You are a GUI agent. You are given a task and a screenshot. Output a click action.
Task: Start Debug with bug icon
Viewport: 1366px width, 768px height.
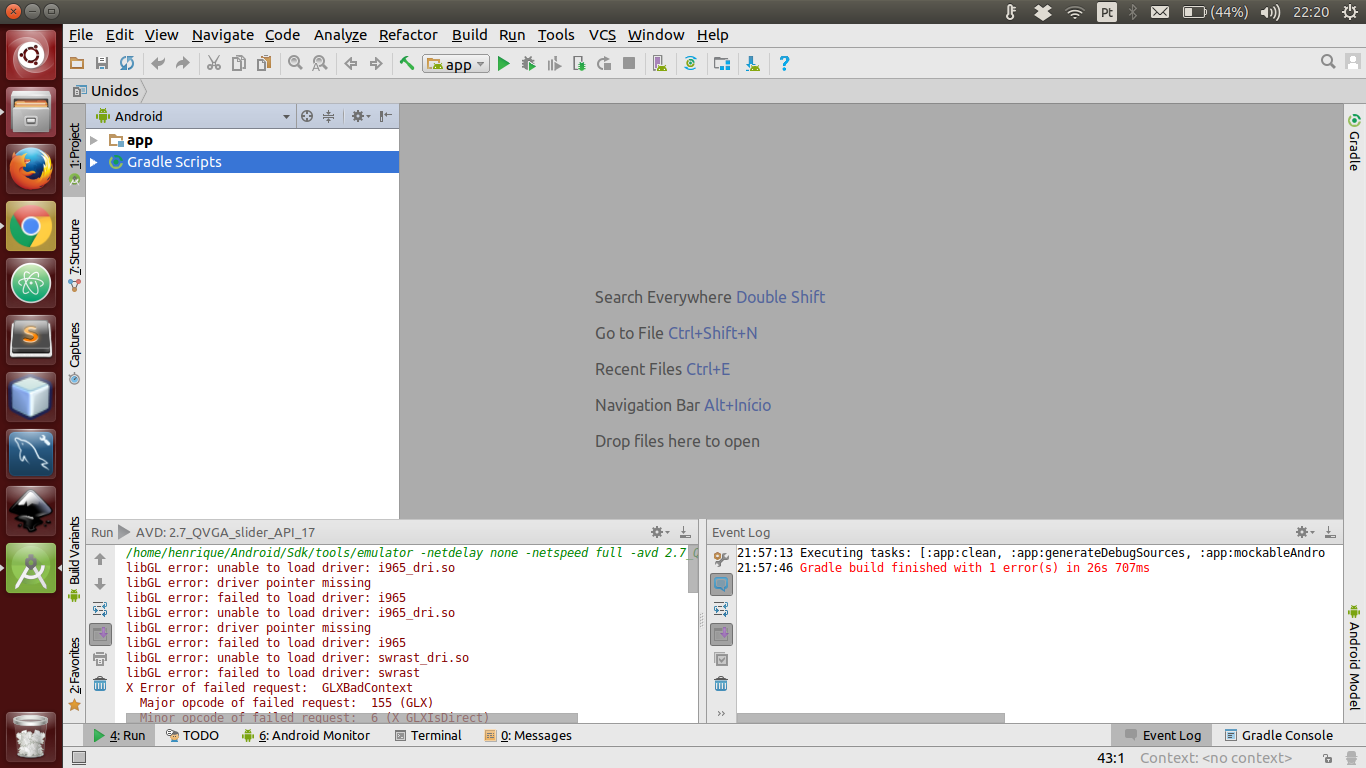529,63
